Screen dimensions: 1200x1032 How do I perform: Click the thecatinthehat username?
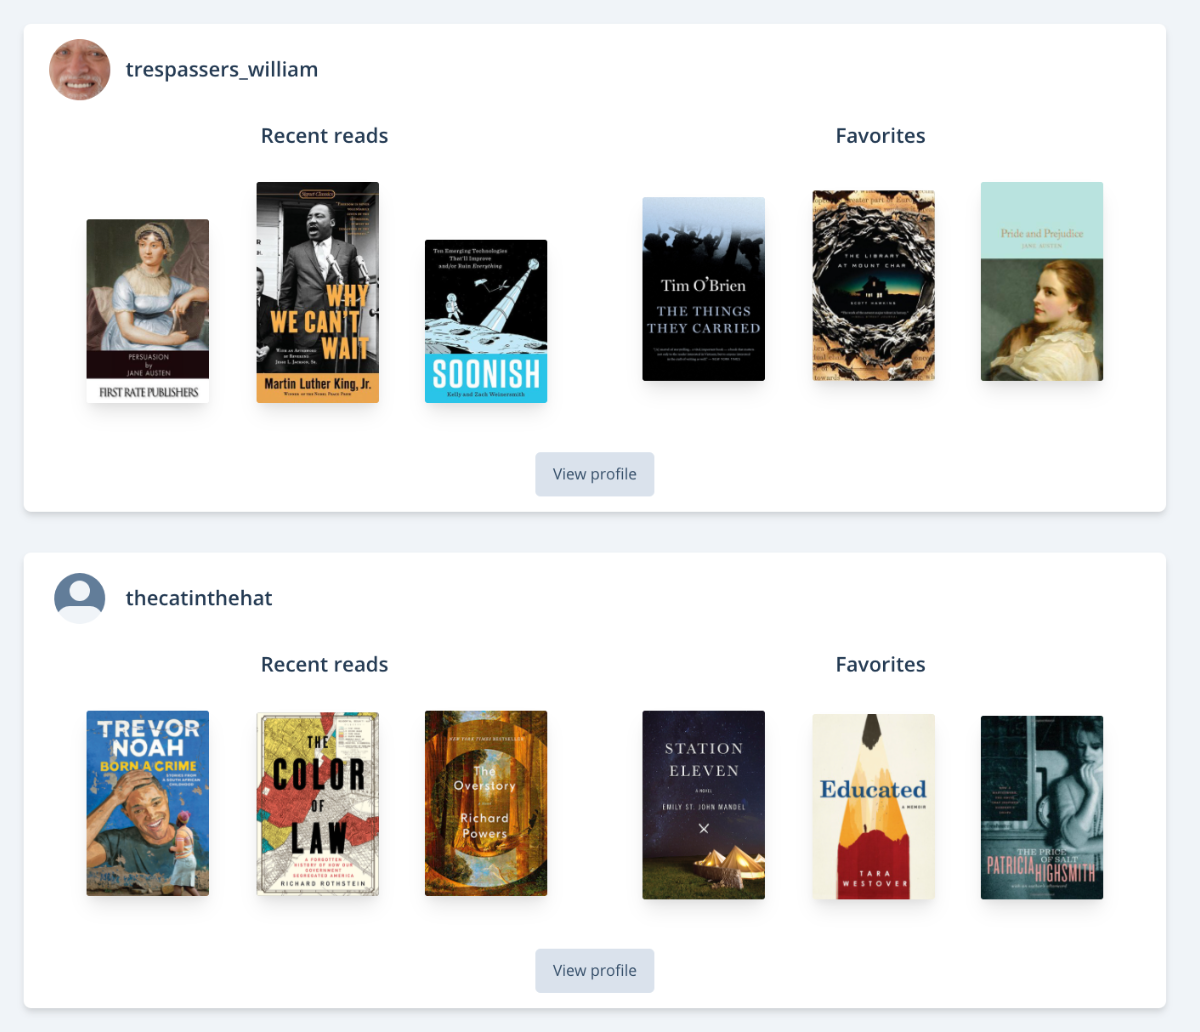(199, 598)
